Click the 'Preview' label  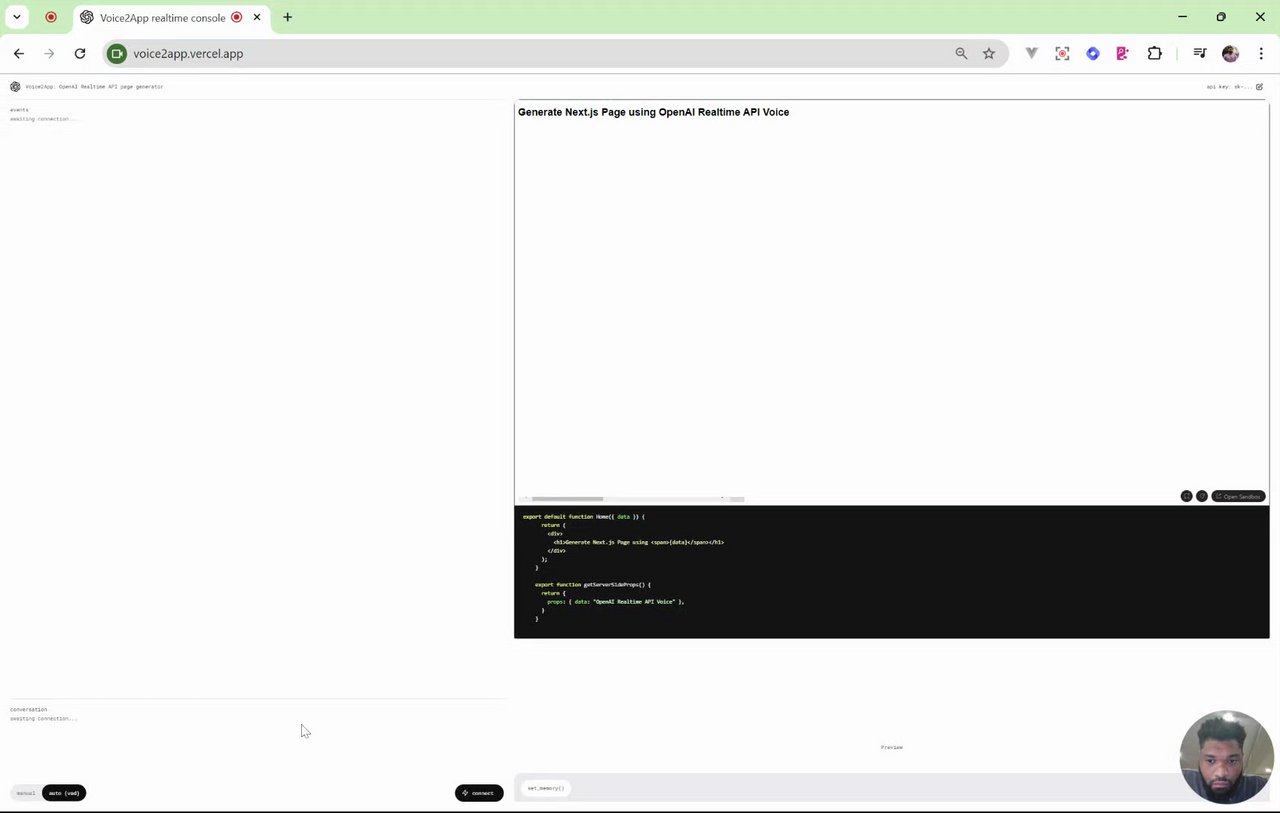pyautogui.click(x=892, y=747)
